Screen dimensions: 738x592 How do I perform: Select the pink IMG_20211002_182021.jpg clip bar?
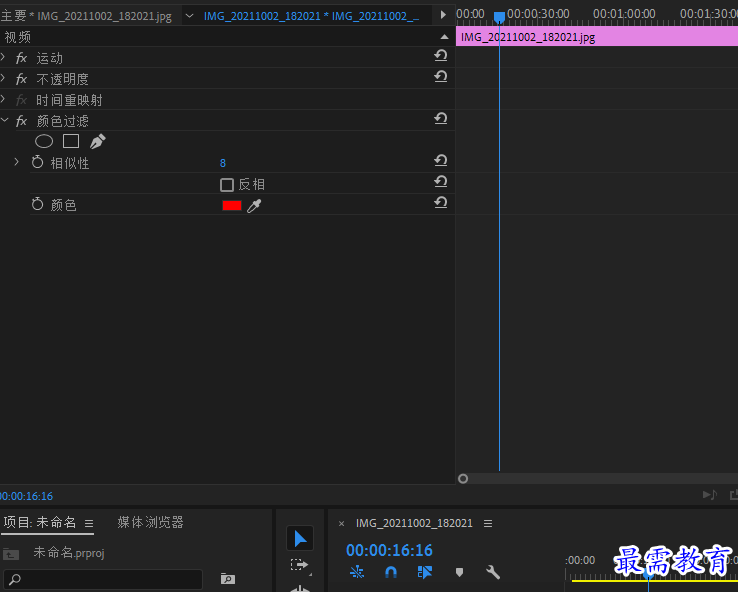597,37
